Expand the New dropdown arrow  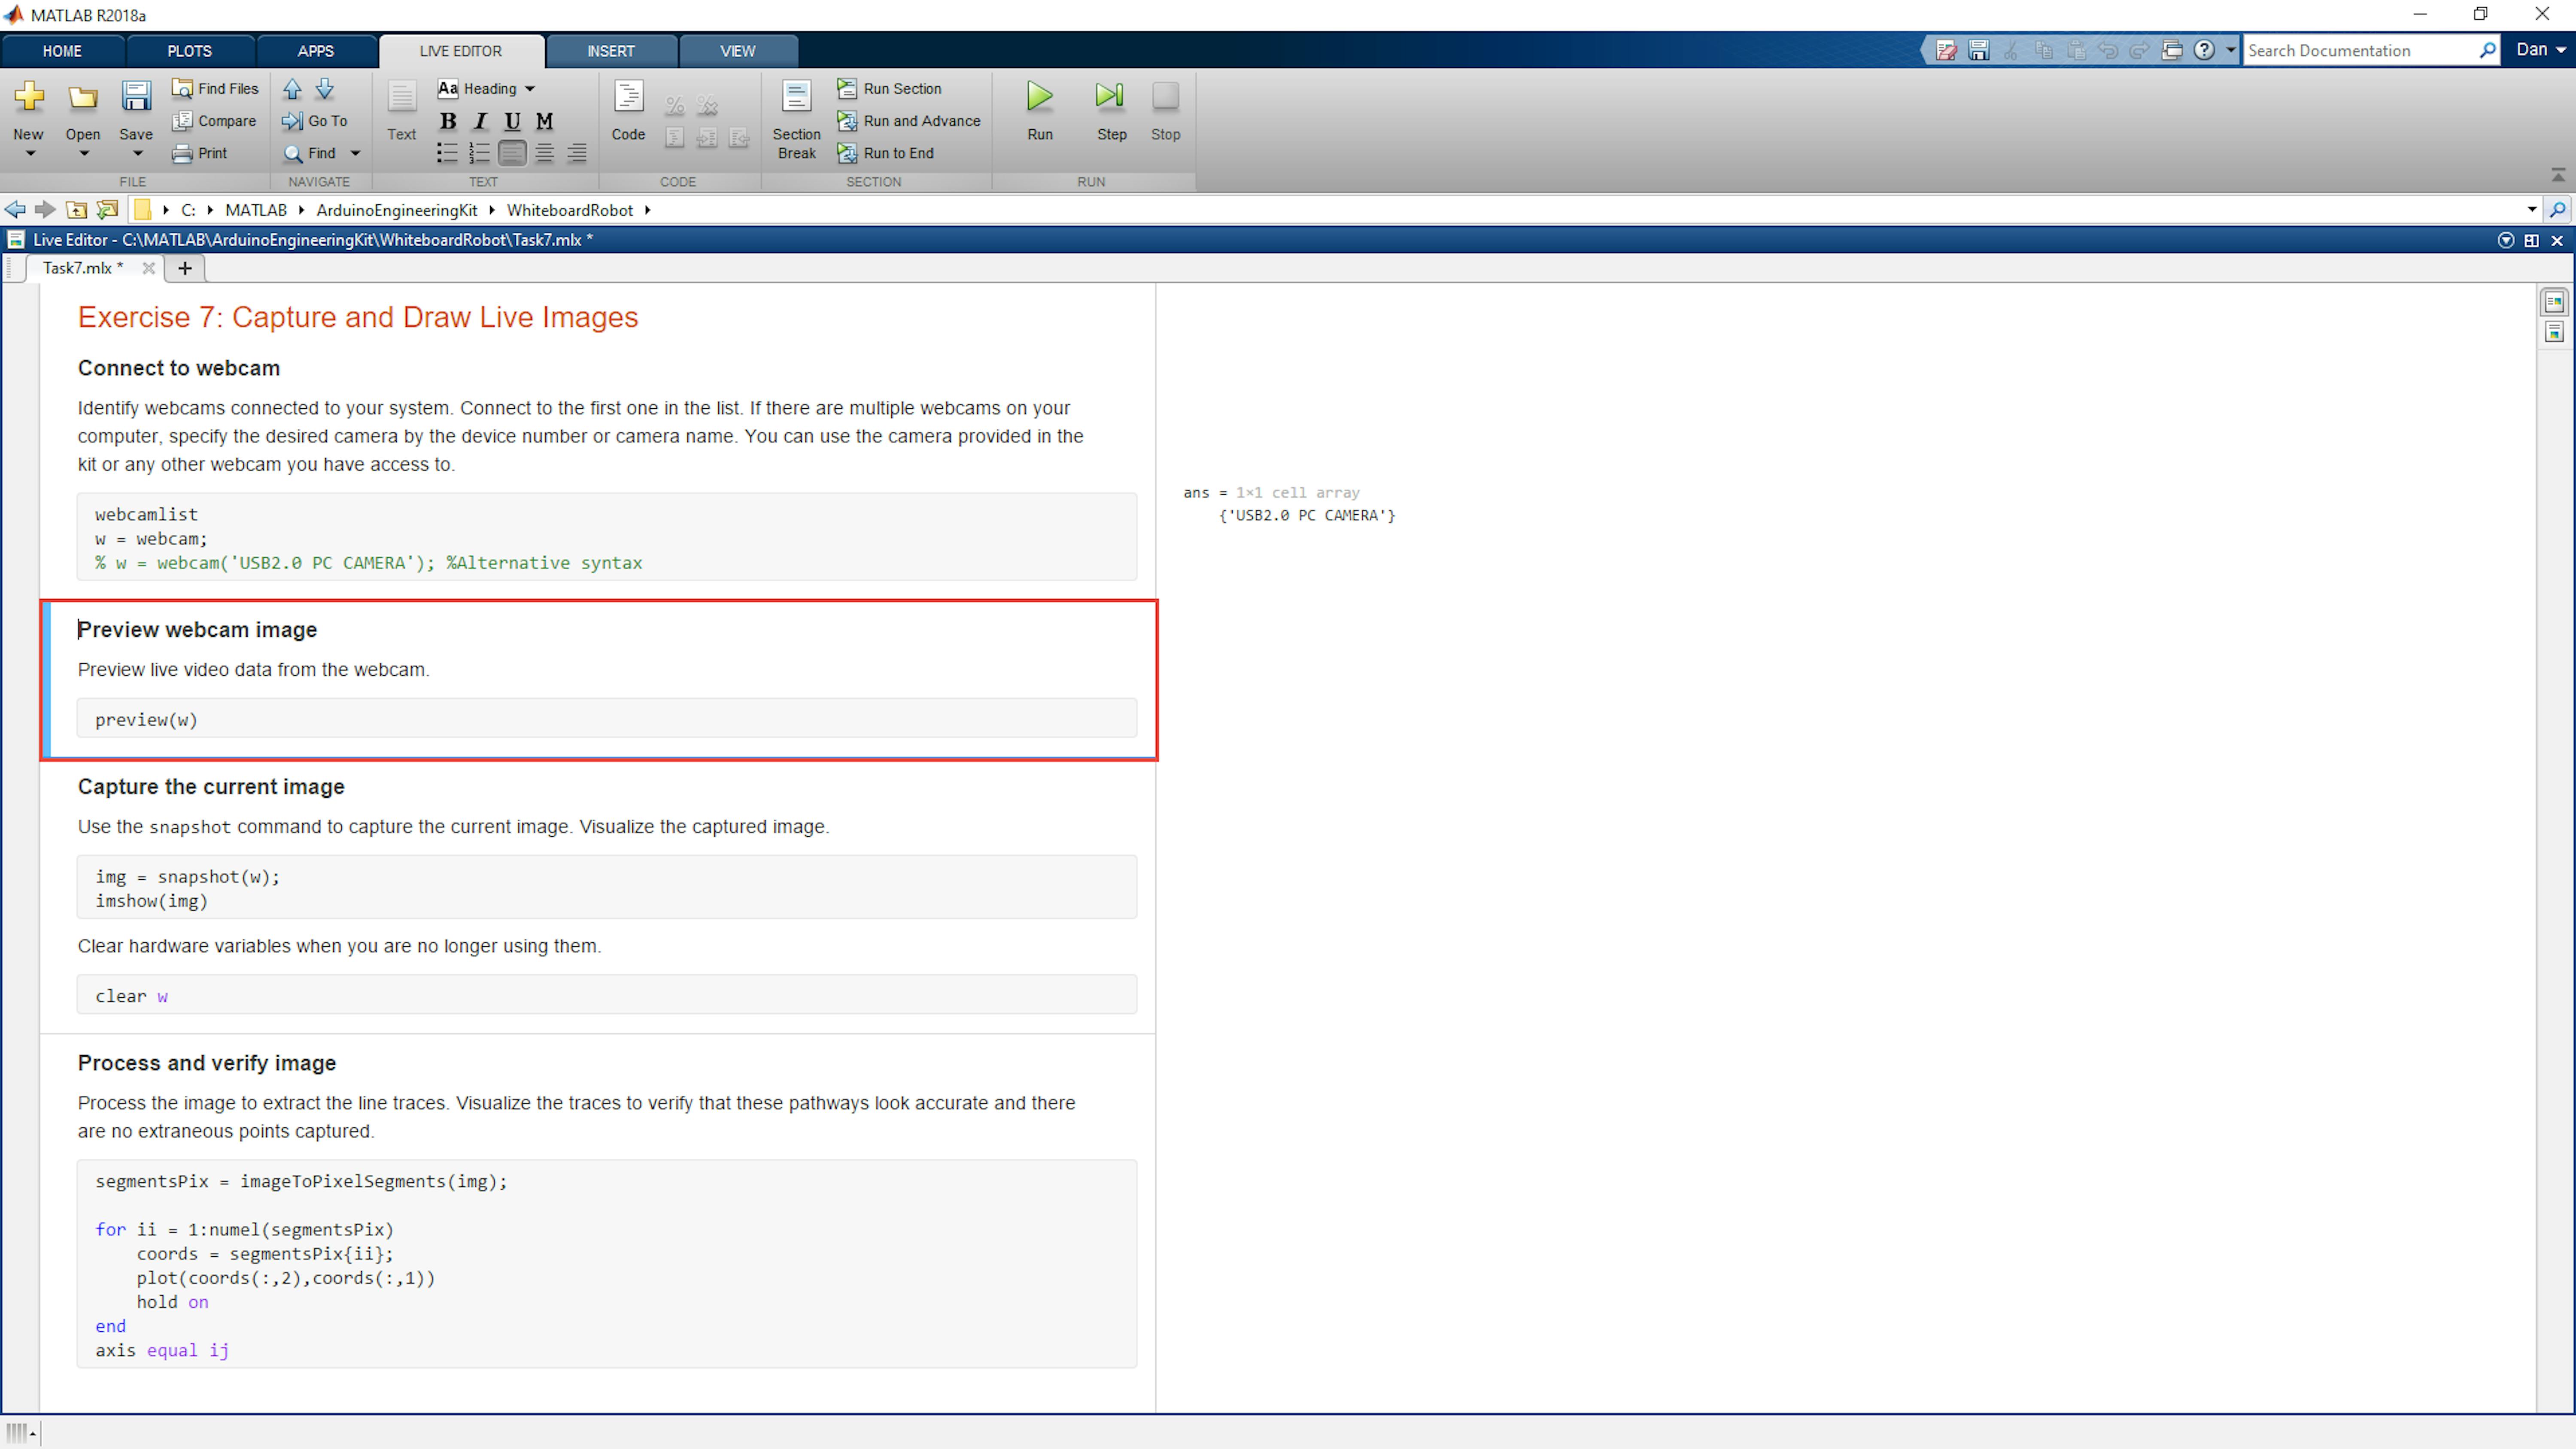30,154
